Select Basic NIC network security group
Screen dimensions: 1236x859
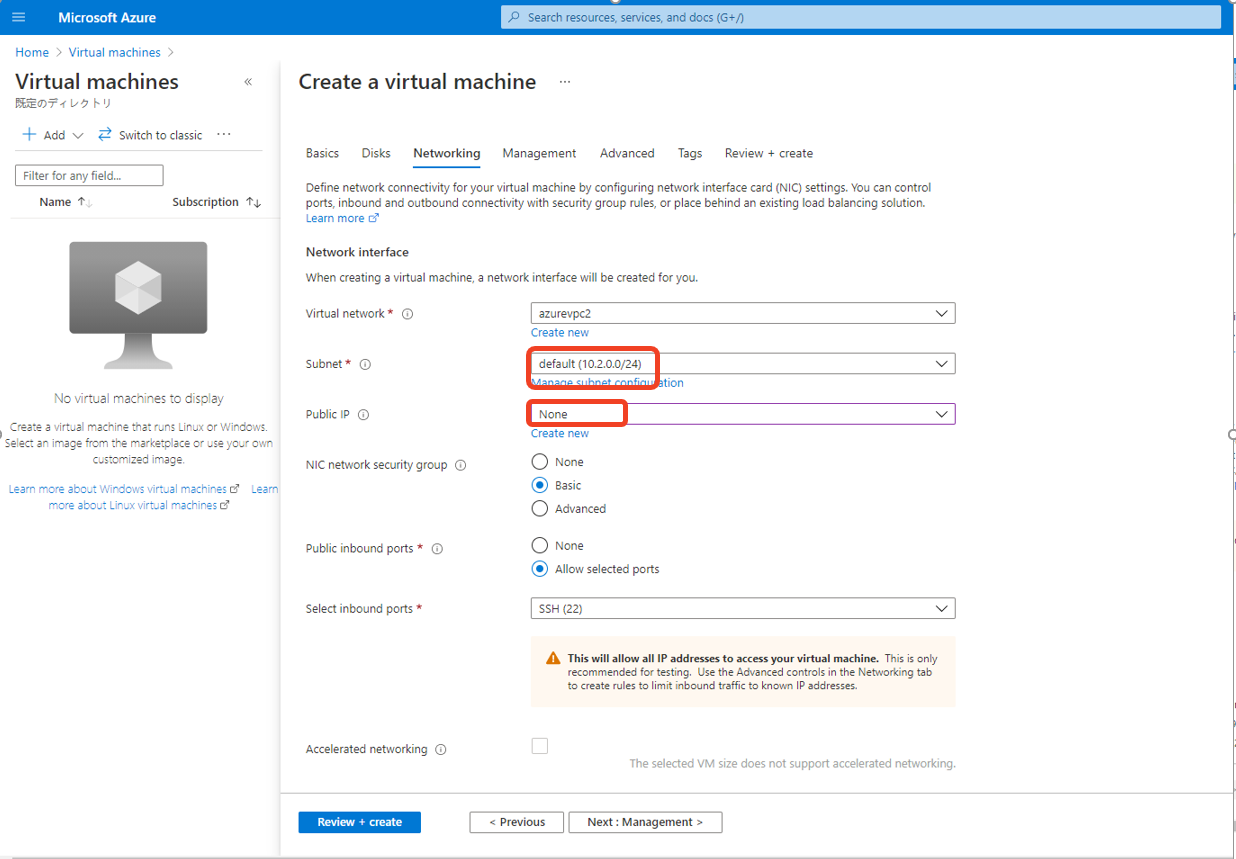tap(540, 485)
